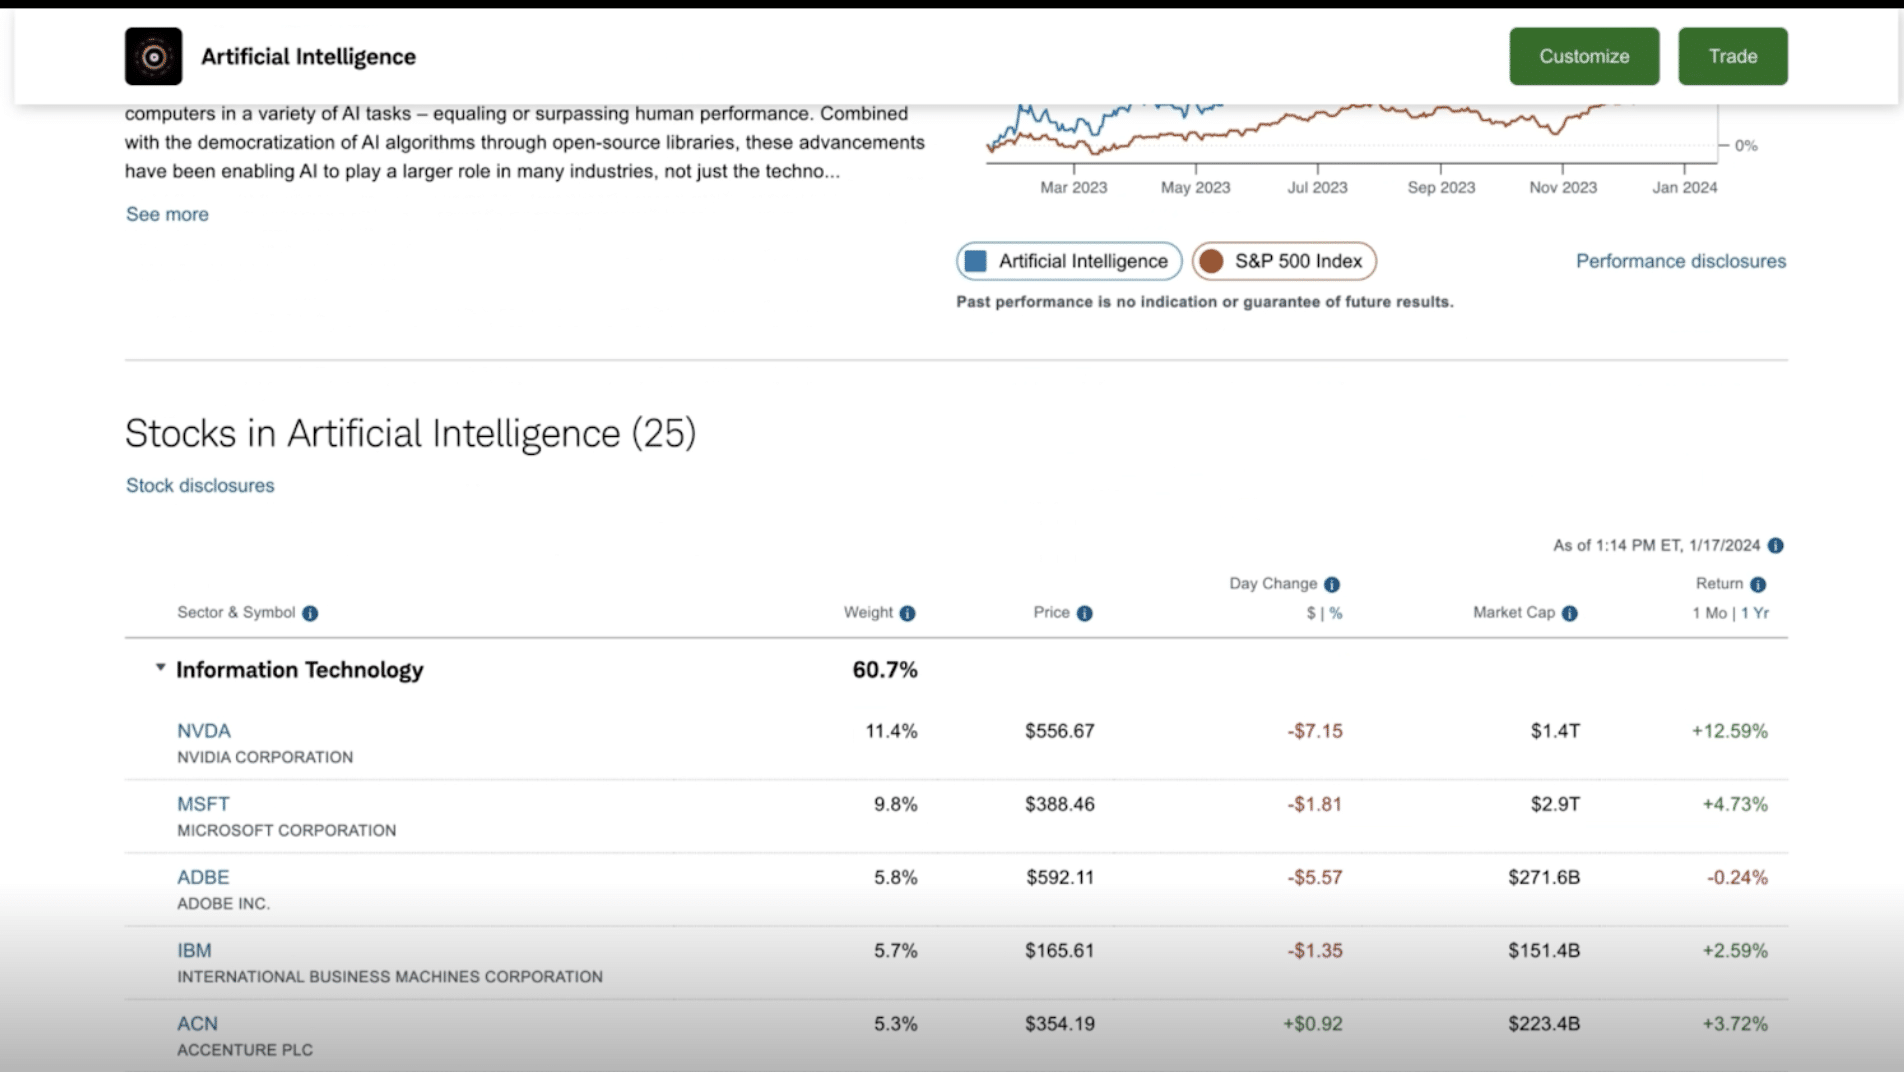
Task: Switch Day Change display to percent
Action: 1336,613
